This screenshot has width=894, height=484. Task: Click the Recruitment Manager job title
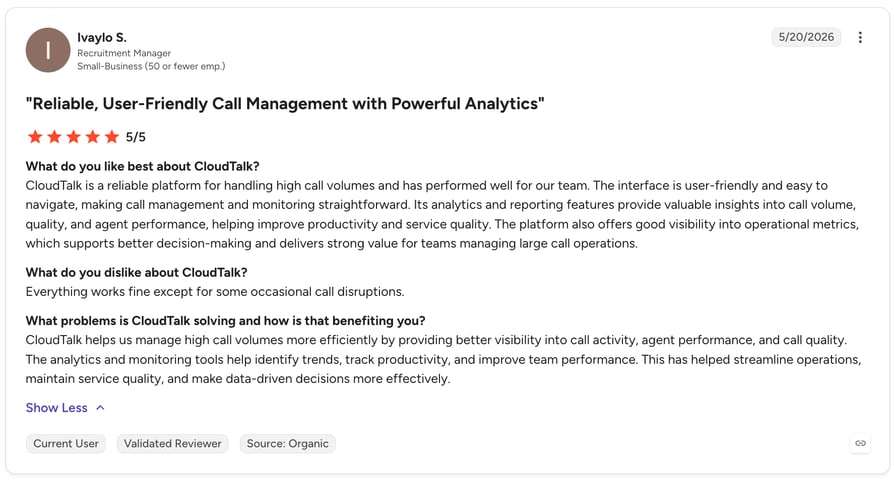tap(124, 53)
